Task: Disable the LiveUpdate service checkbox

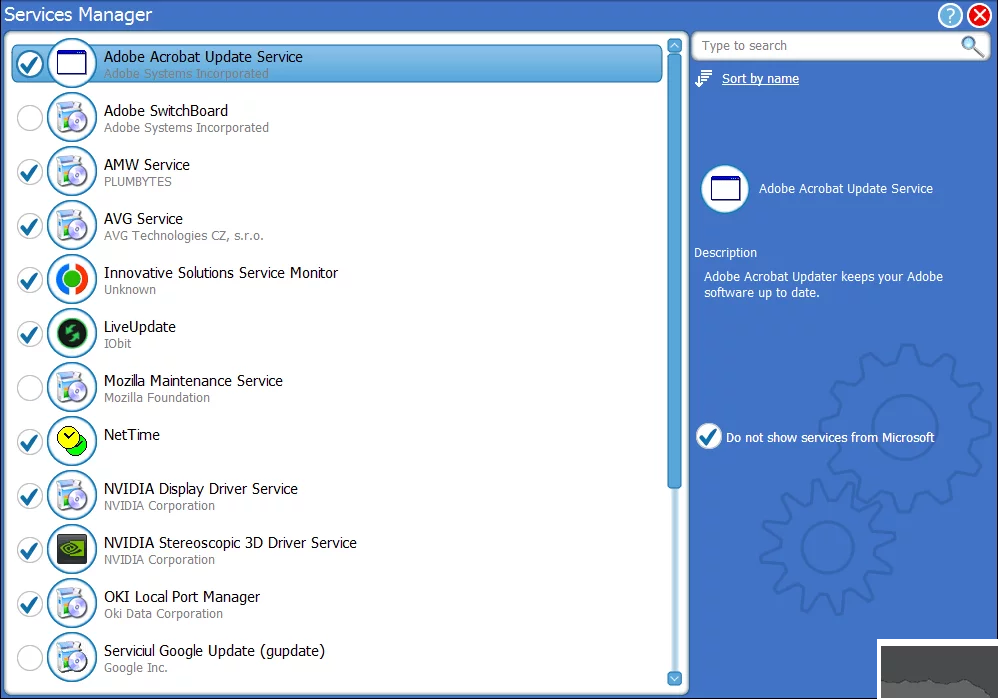Action: pyautogui.click(x=29, y=334)
